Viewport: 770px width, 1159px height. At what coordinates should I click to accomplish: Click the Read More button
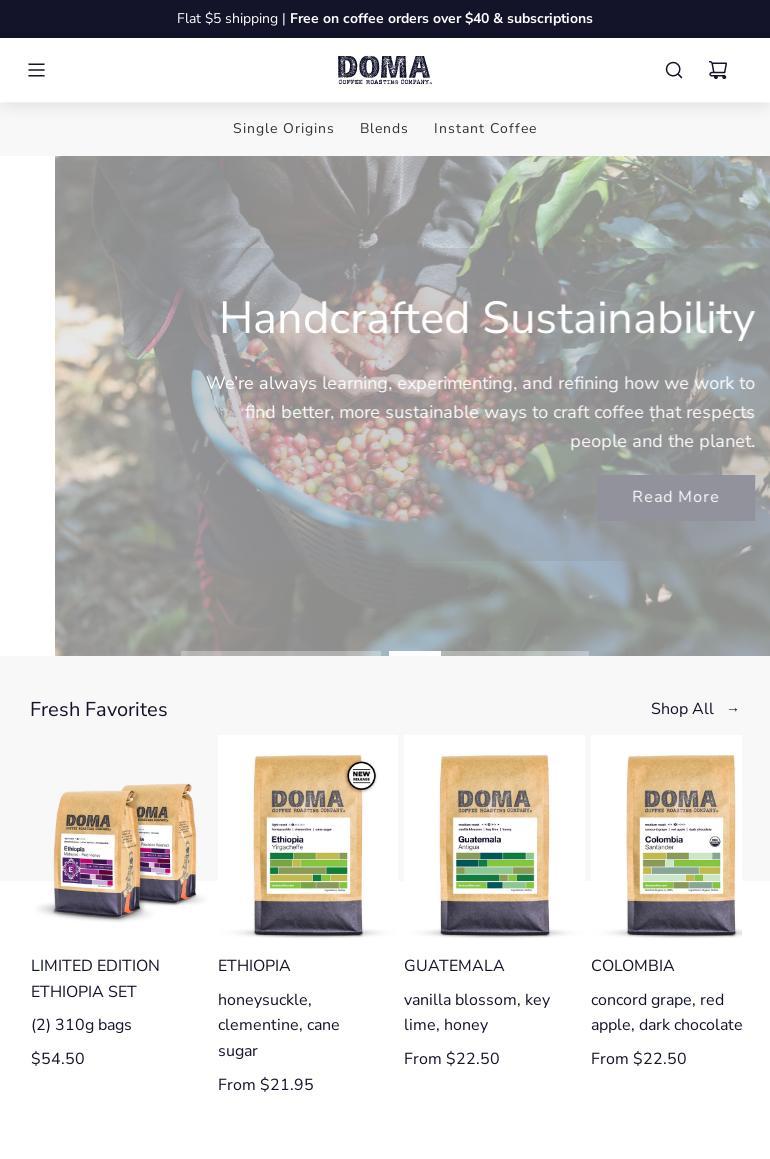click(x=675, y=497)
